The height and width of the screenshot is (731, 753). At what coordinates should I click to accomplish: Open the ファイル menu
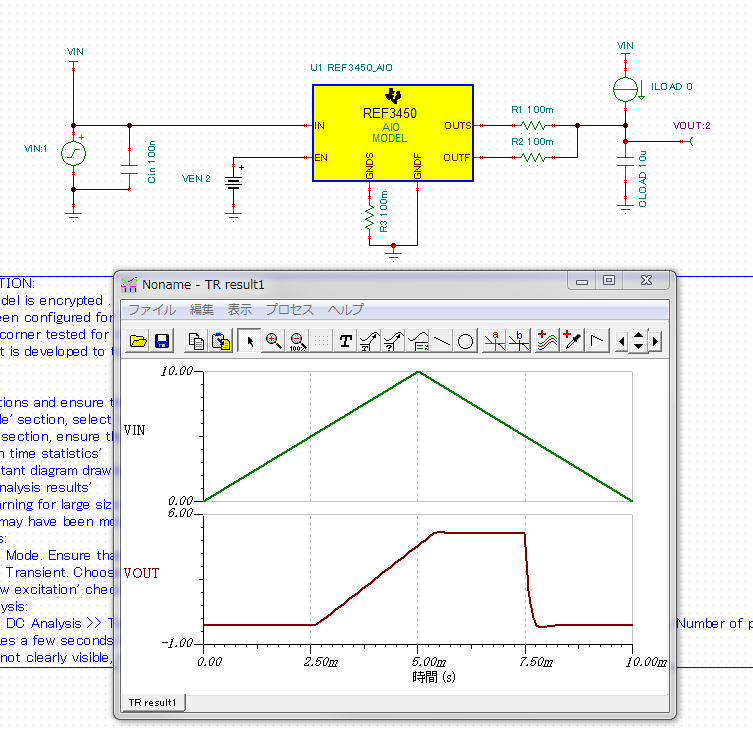tap(152, 310)
